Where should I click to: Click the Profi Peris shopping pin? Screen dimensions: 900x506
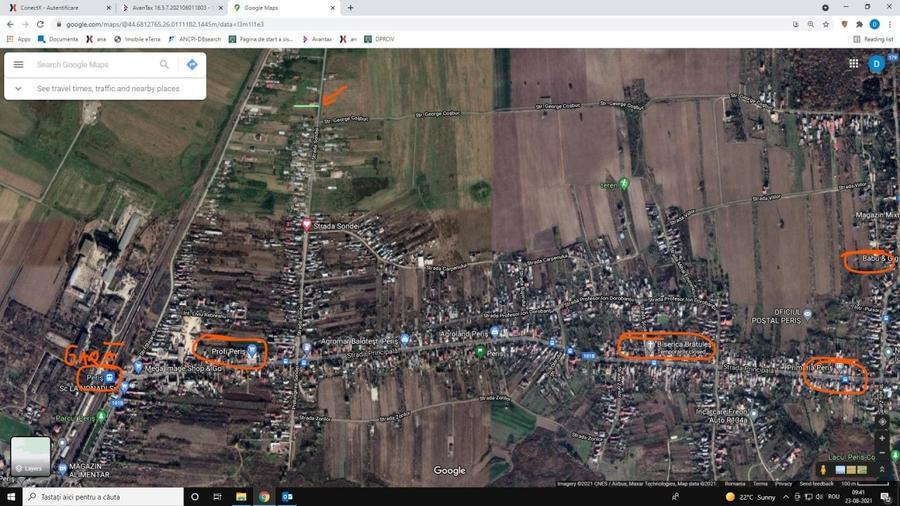click(251, 351)
